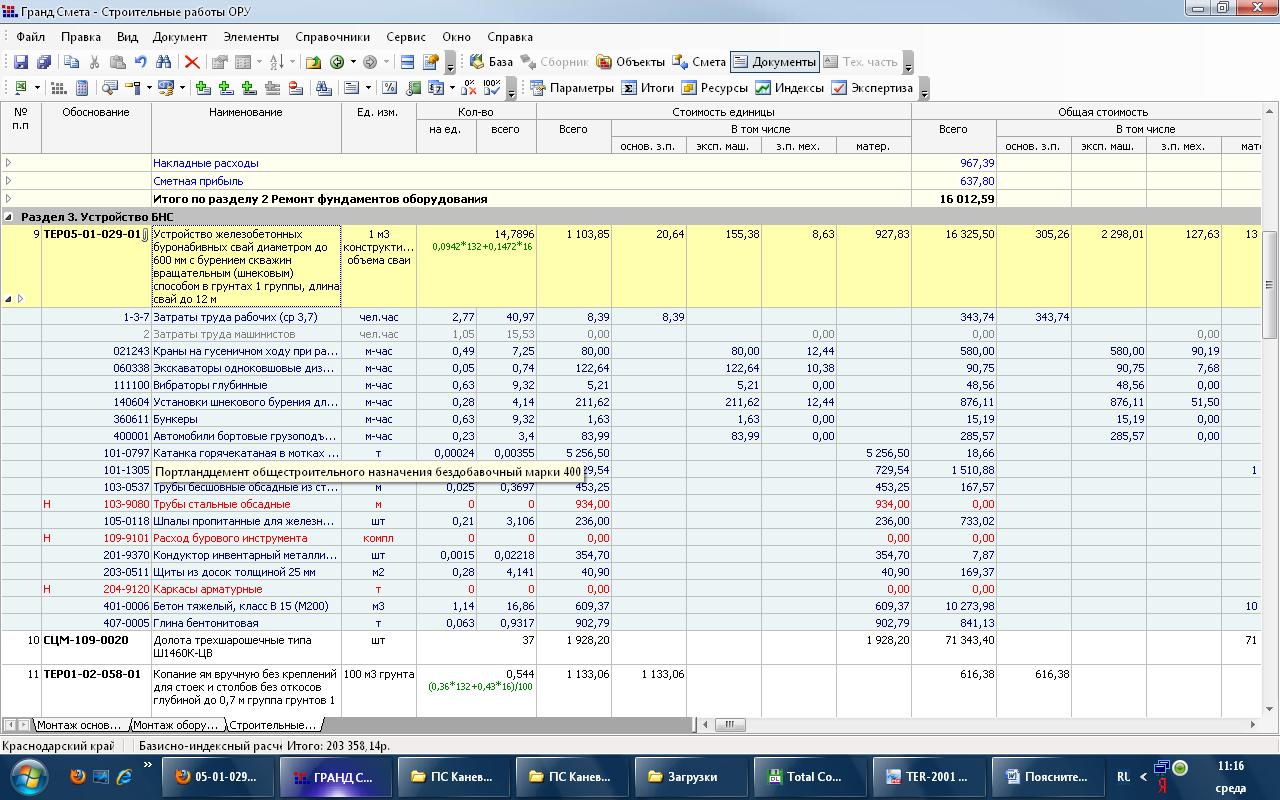
Task: Toggle the 100% completion mark icon
Action: 492,88
